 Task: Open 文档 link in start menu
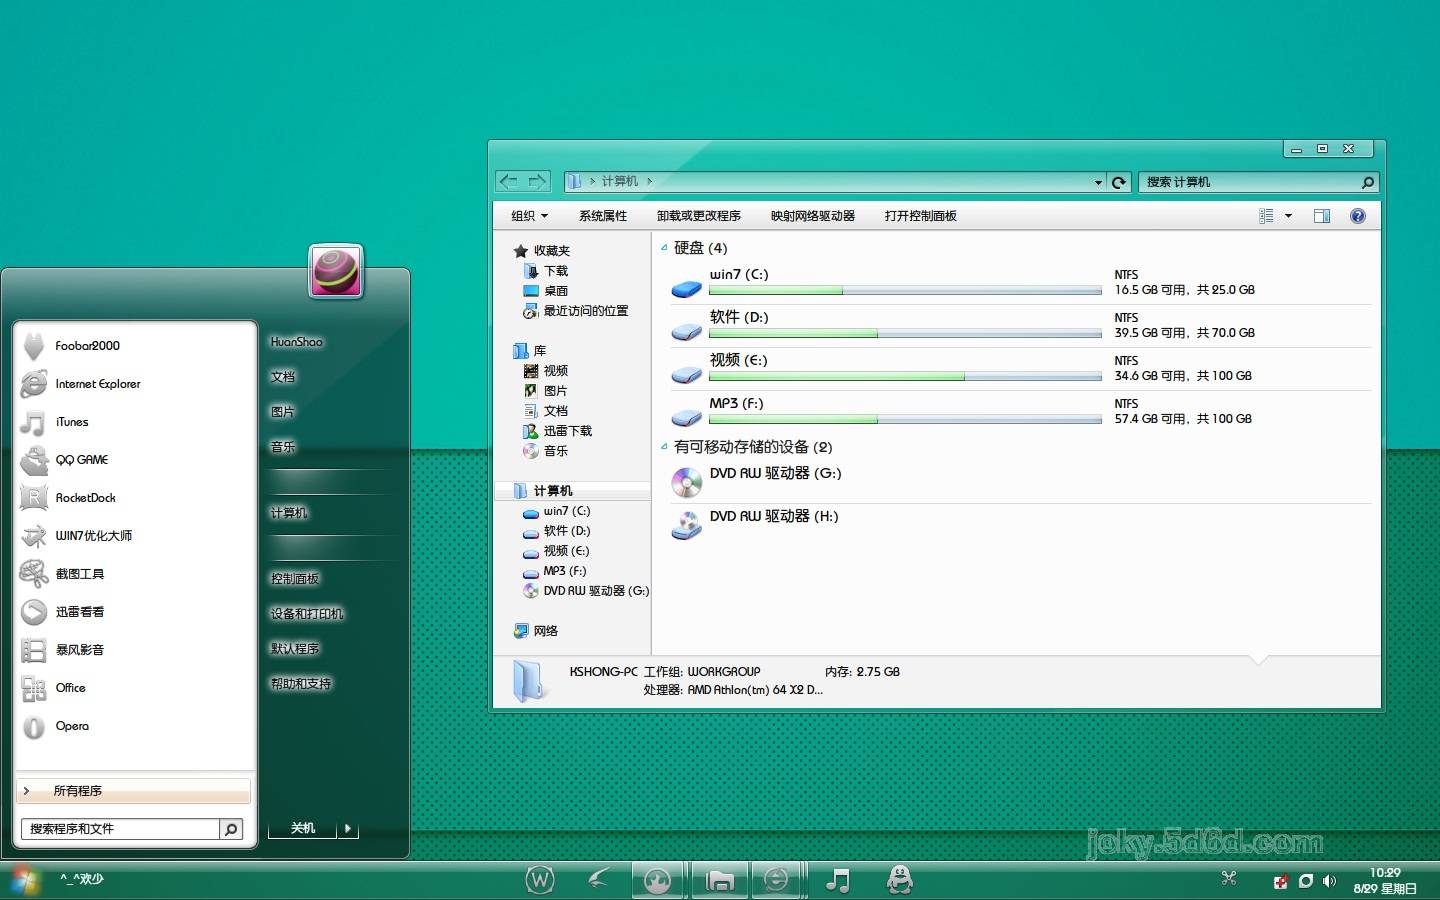(x=283, y=377)
